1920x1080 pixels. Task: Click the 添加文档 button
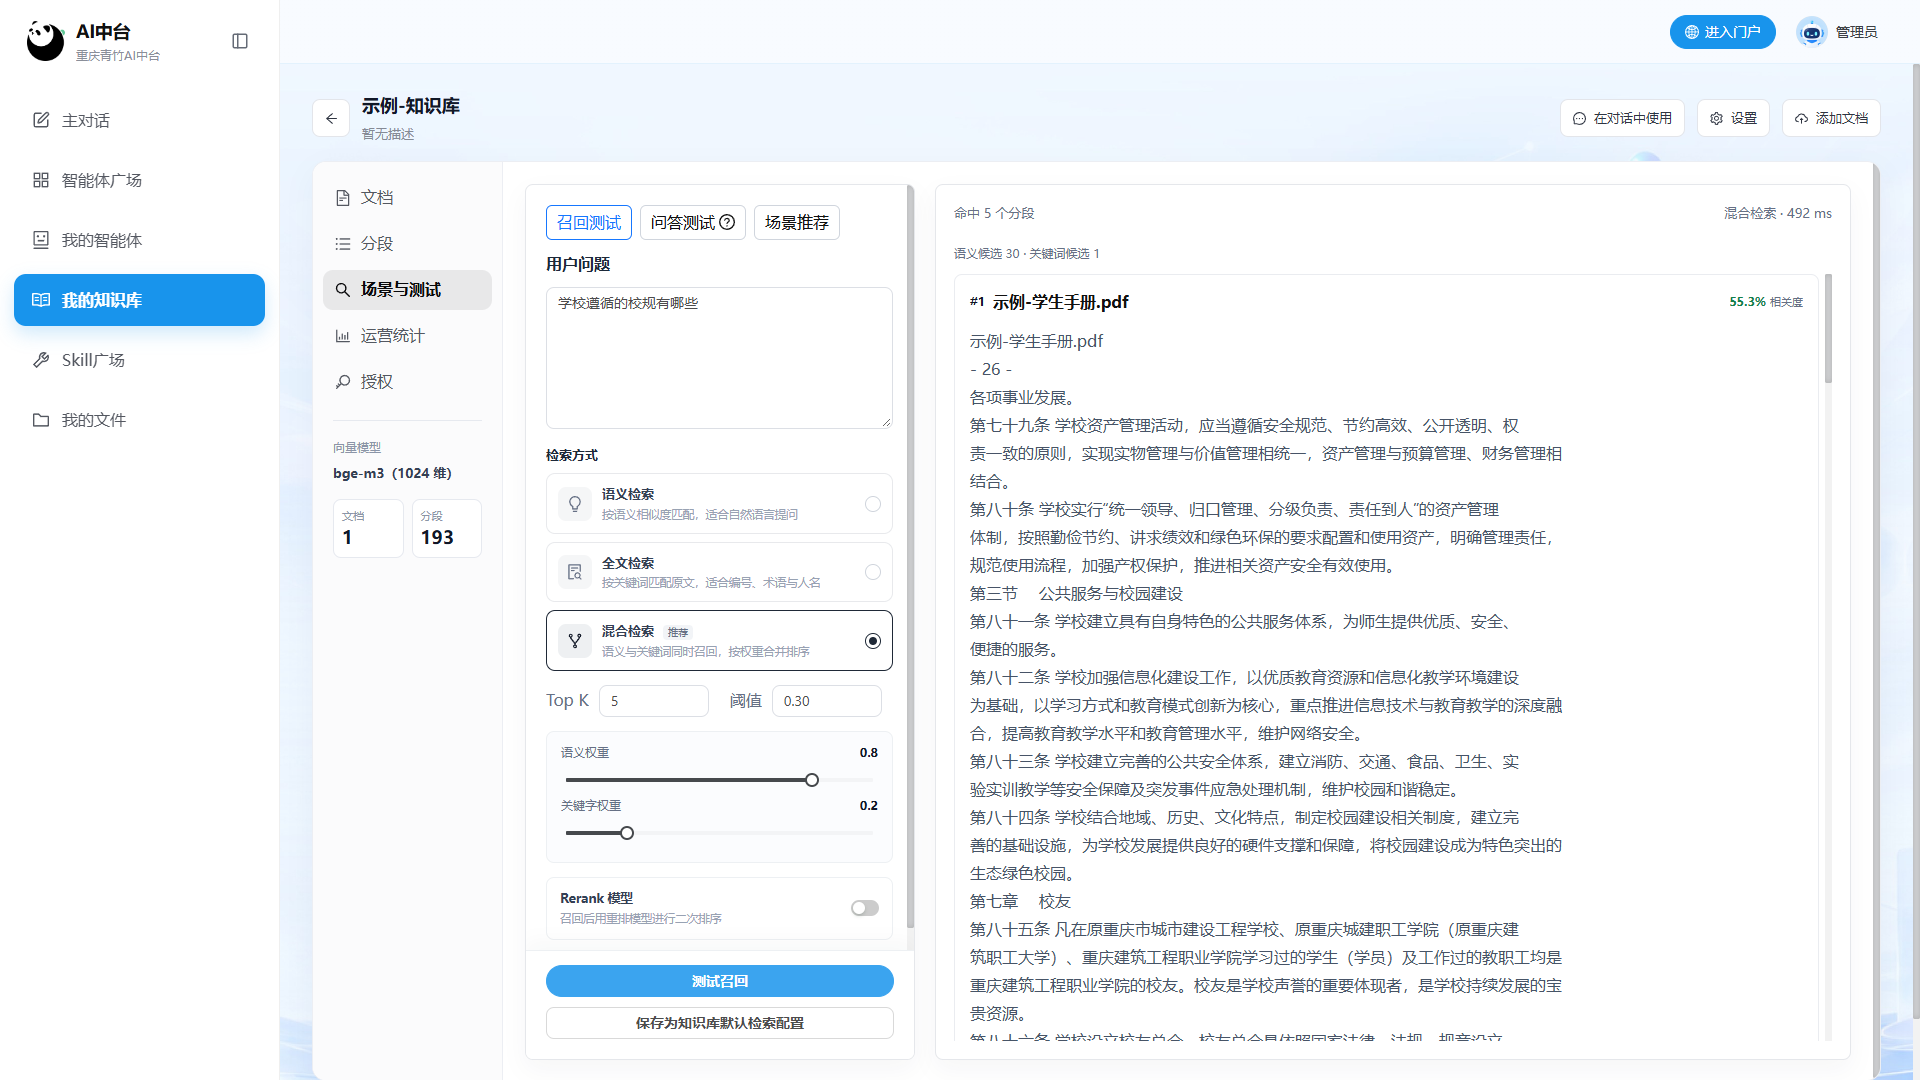pos(1831,118)
